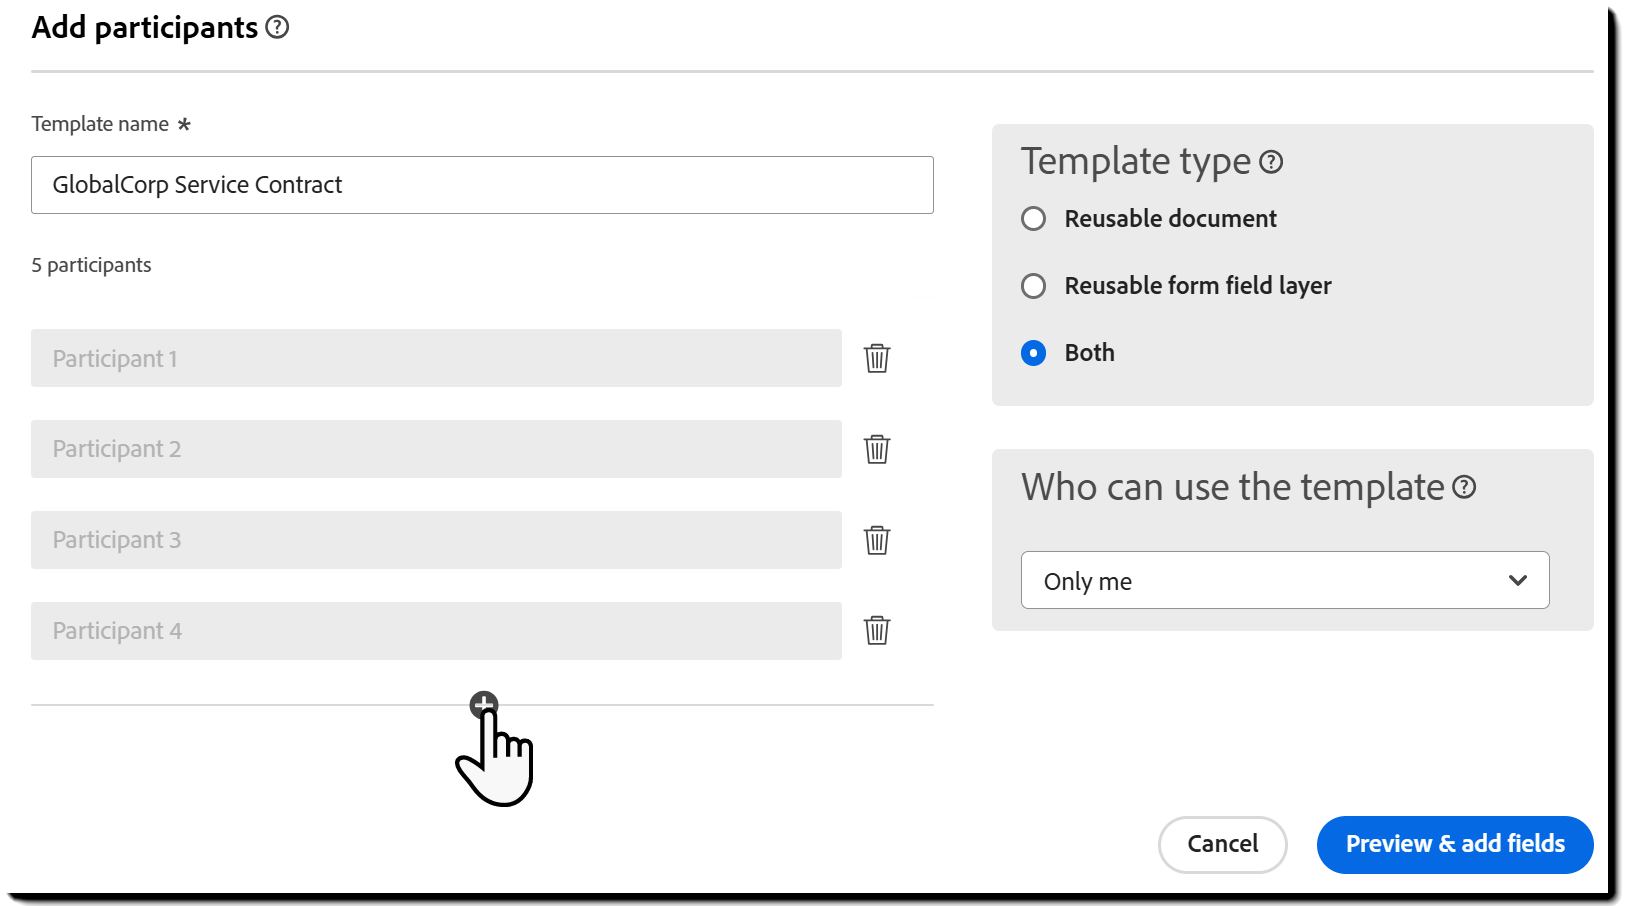Remove Participant 3 using trash icon
Image resolution: width=1626 pixels, height=906 pixels.
tap(877, 540)
